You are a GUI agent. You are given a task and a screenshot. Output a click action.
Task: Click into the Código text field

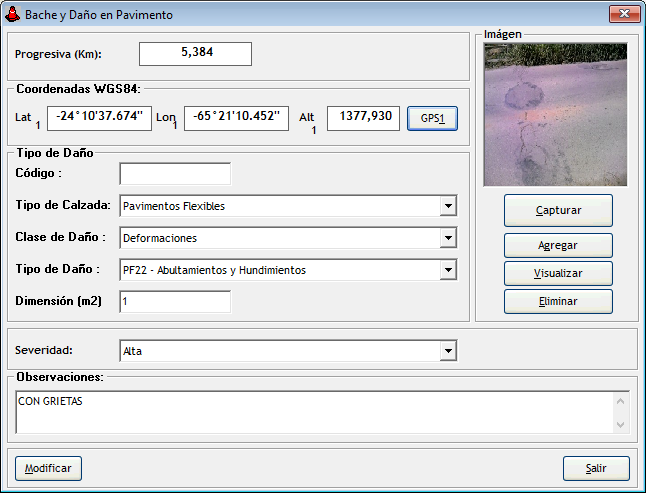(175, 174)
